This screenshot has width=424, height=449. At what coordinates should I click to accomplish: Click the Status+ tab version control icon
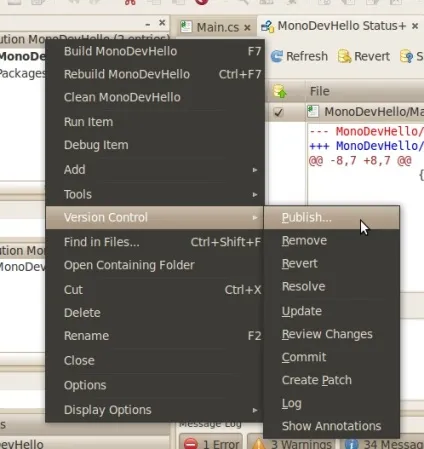click(x=267, y=26)
